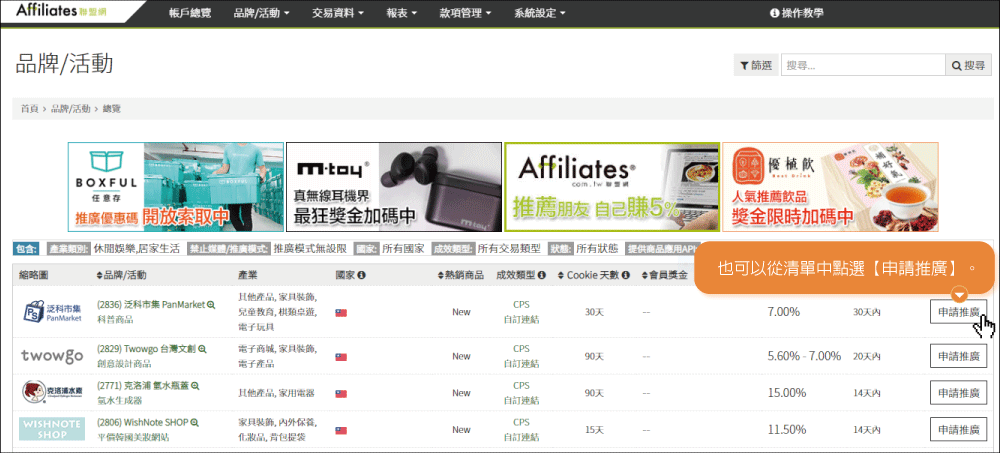Click 申請推廣 for 克洛浦 氫水瓶蓋
The height and width of the screenshot is (453, 1000).
pos(958,393)
